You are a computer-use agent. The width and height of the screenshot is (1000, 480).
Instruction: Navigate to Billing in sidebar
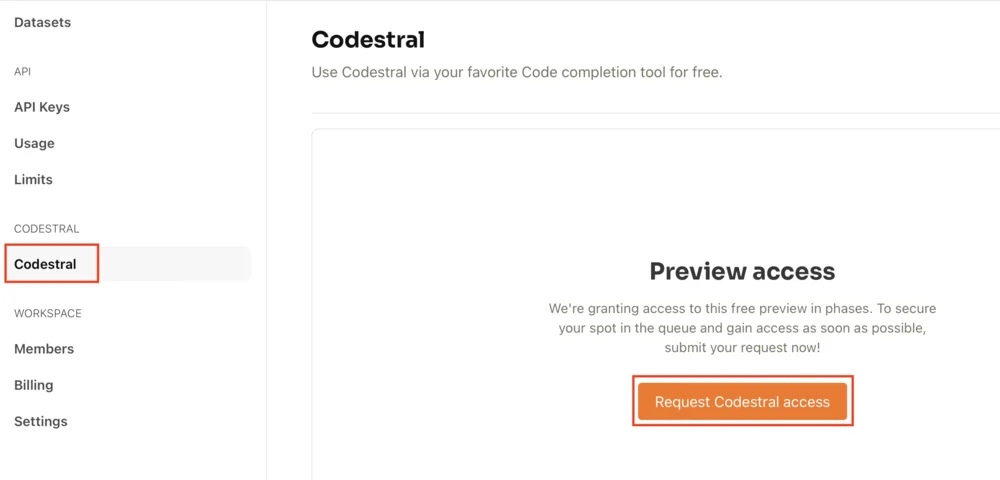(x=33, y=385)
